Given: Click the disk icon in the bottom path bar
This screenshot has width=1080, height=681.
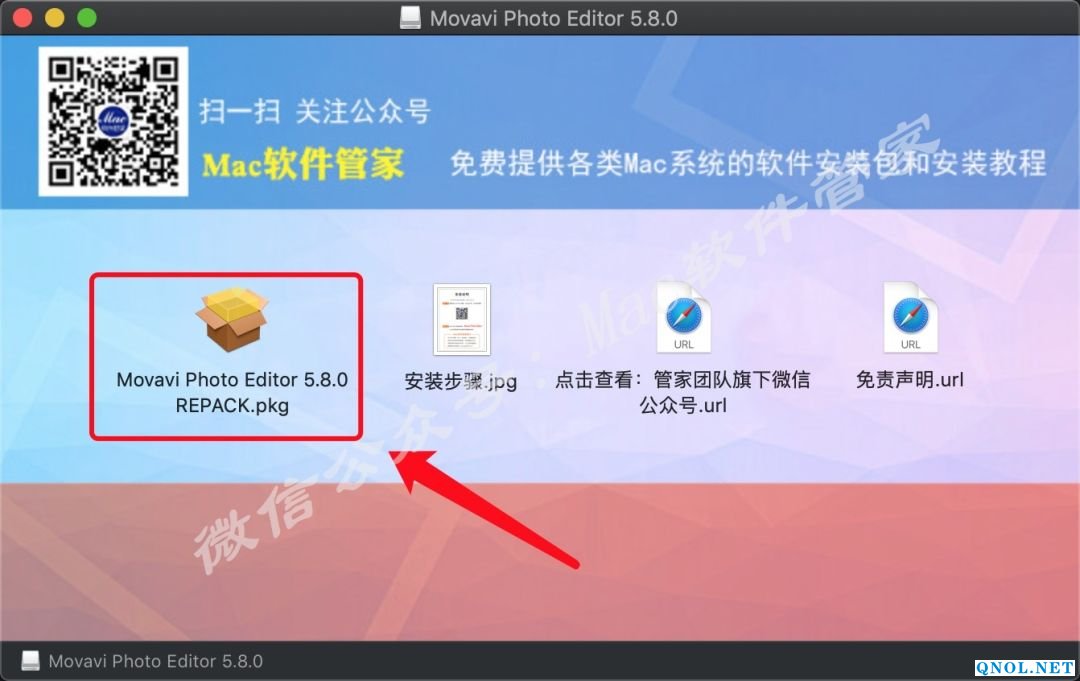Looking at the screenshot, I should click(x=30, y=661).
